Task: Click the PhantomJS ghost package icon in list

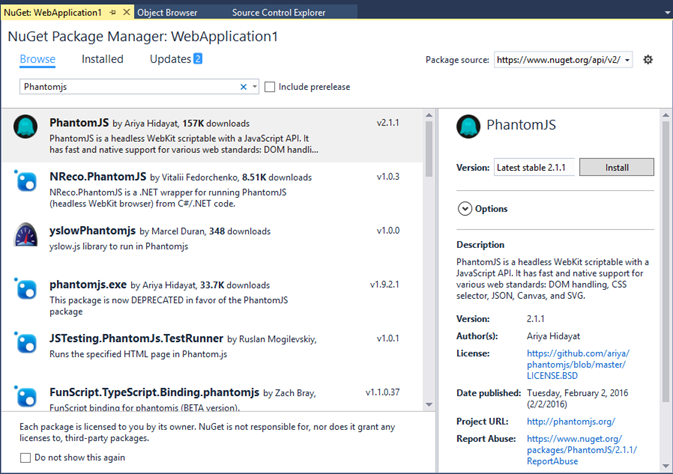Action: [25, 127]
